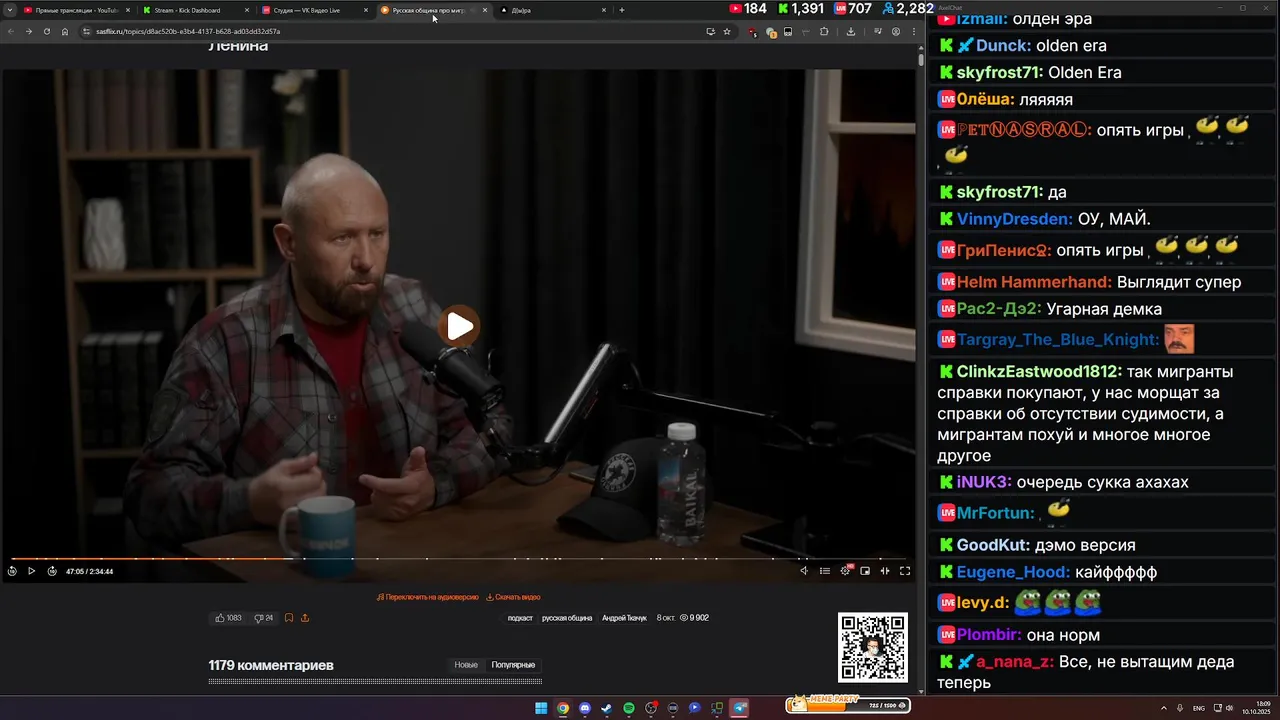The width and height of the screenshot is (1280, 720).
Task: Enter fullscreen video mode
Action: click(x=905, y=571)
